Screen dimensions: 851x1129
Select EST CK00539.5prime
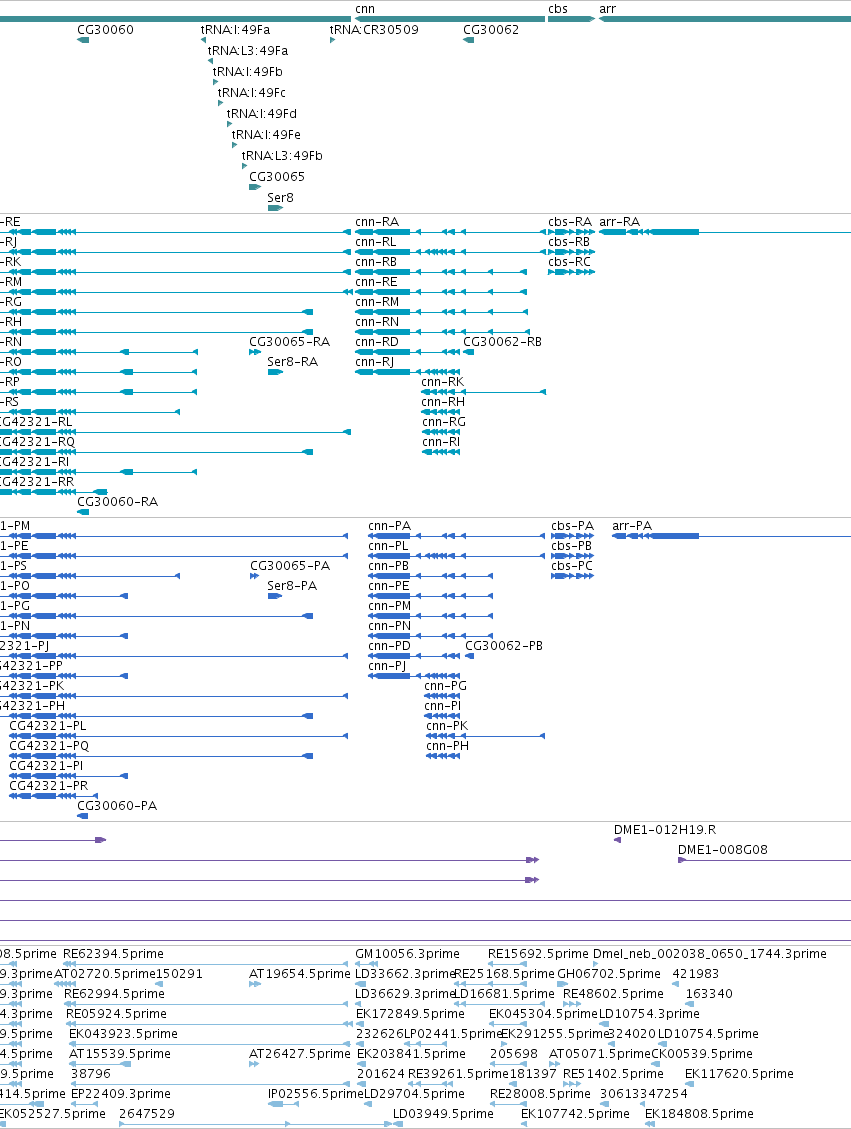[x=702, y=1054]
